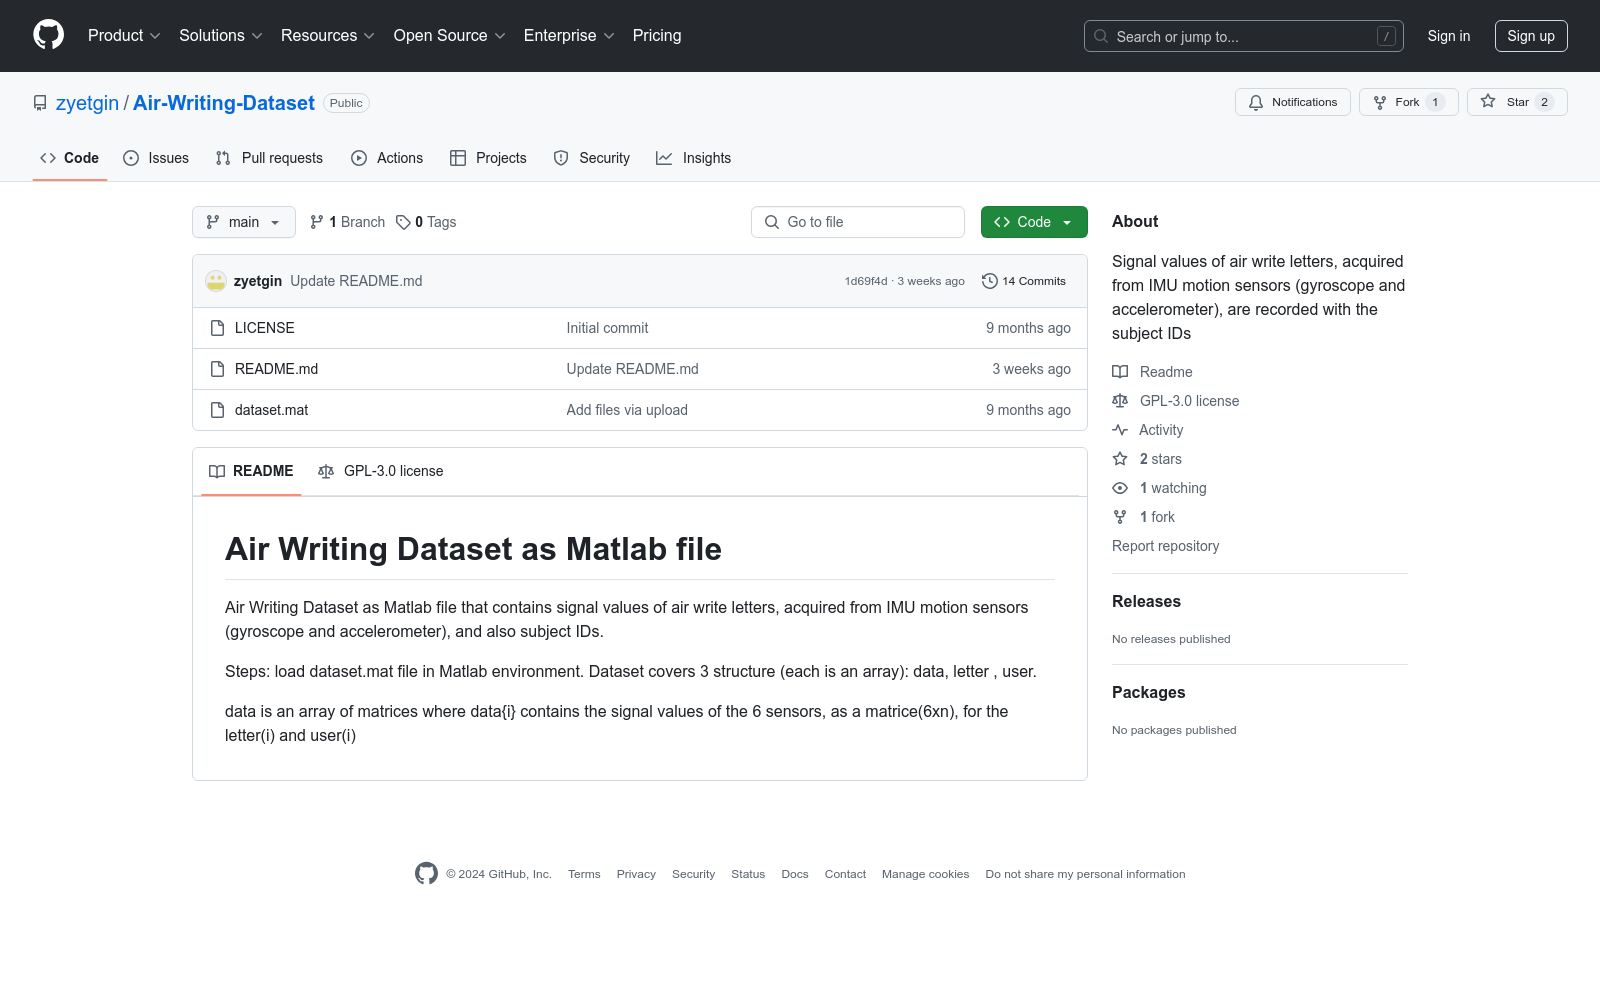Open the Pull requests tab
Viewport: 1600px width, 1000px height.
tap(269, 158)
